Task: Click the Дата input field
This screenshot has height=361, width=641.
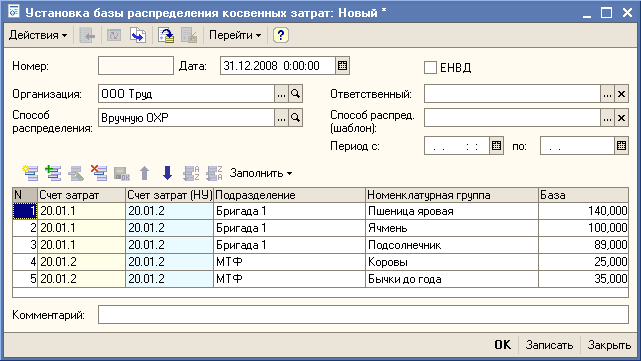Action: click(278, 66)
